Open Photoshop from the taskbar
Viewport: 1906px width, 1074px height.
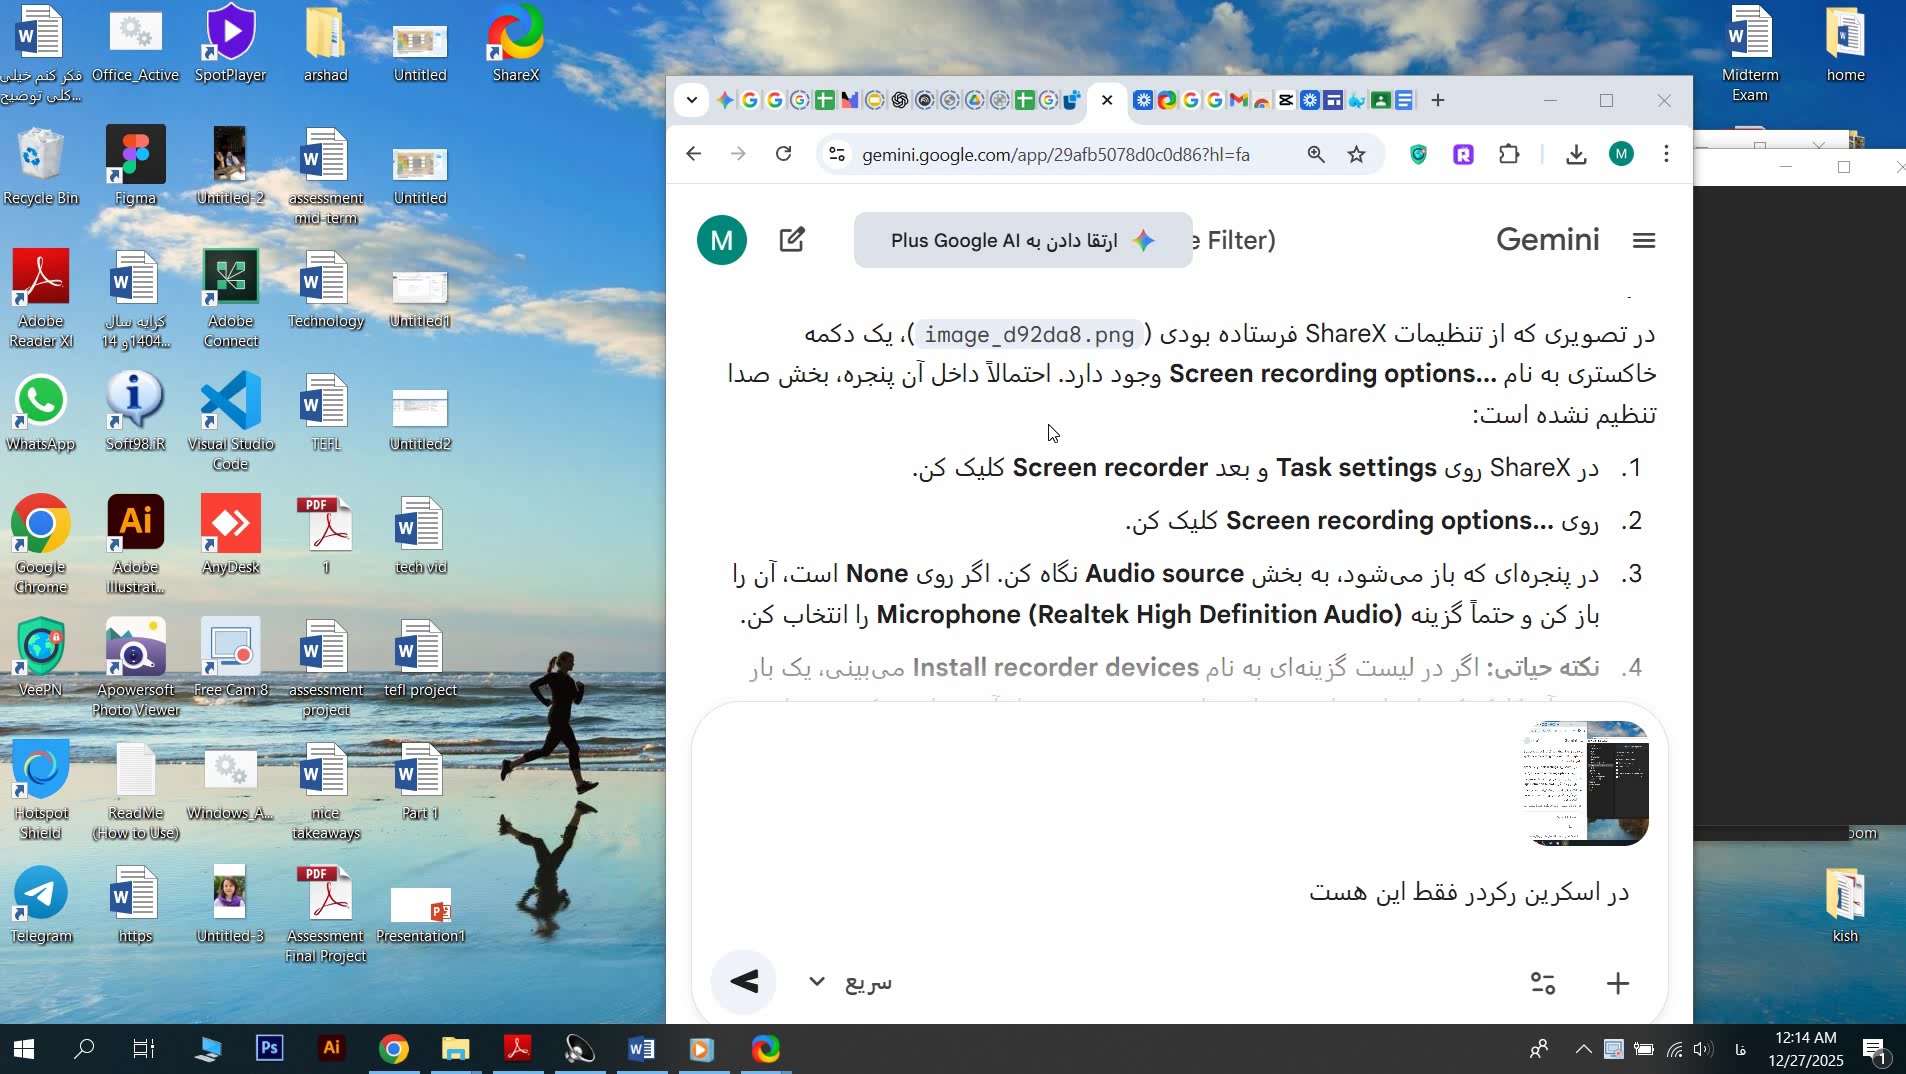pyautogui.click(x=270, y=1049)
